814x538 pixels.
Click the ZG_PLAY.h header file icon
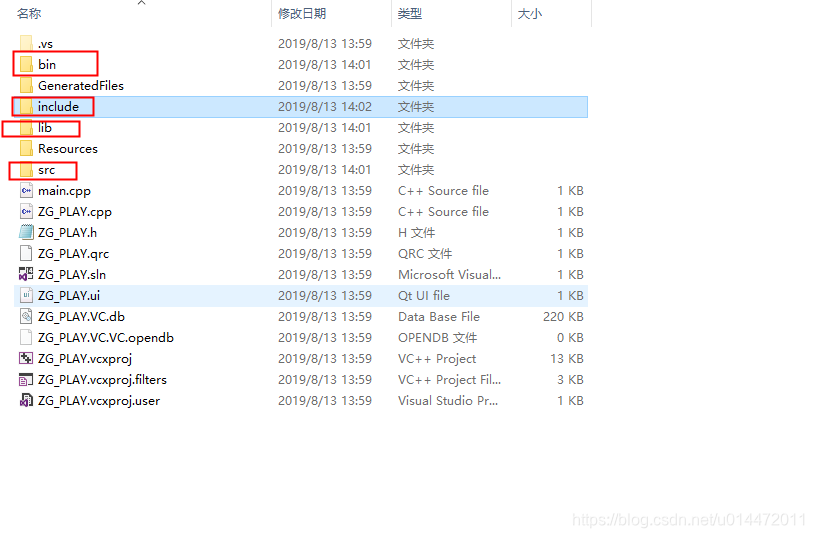(x=26, y=233)
